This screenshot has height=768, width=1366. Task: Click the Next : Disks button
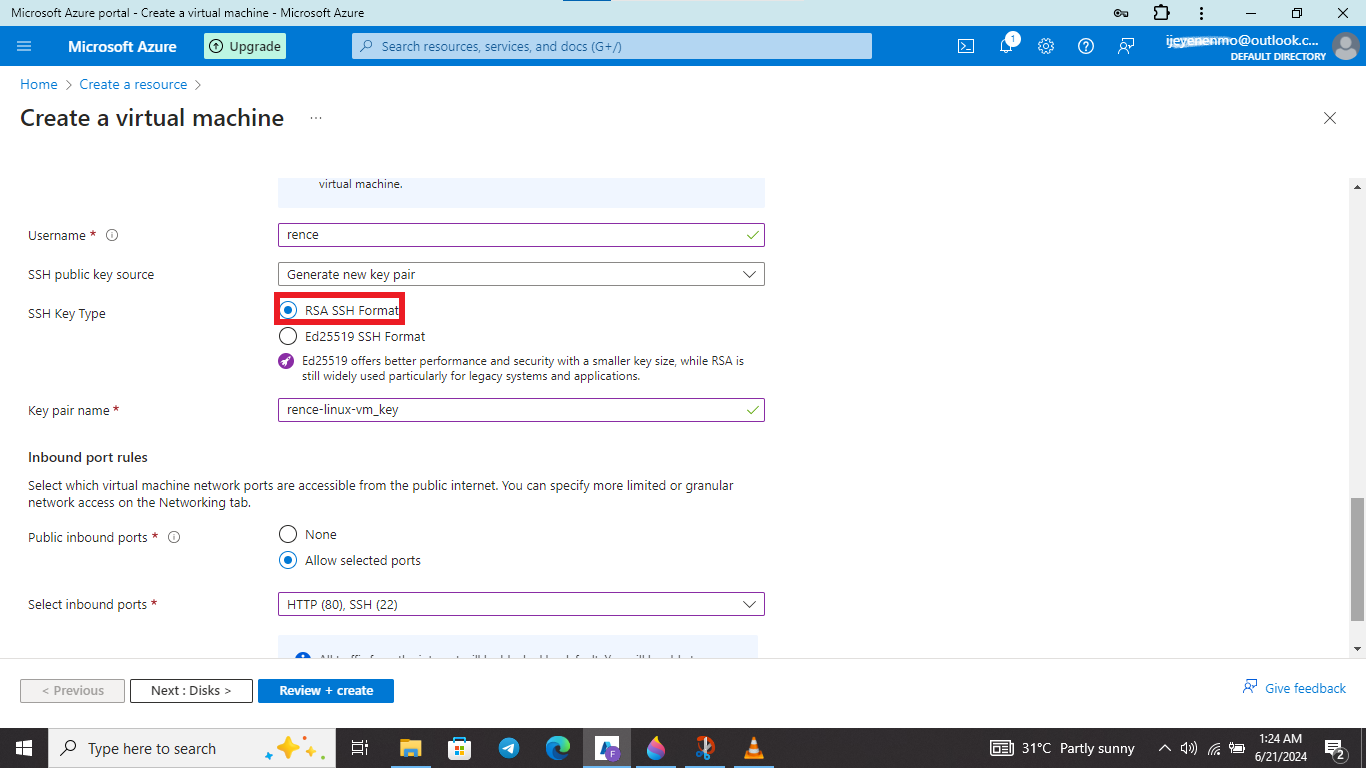tap(191, 691)
